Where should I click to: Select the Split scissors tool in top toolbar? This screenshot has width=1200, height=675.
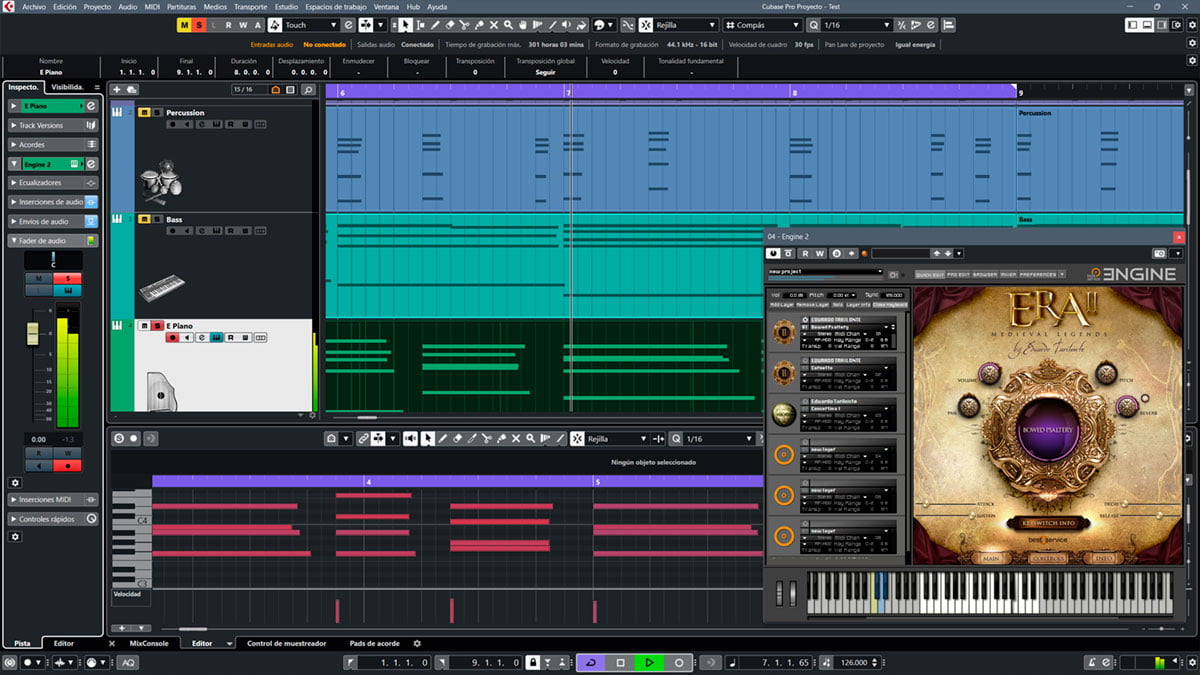[x=464, y=25]
